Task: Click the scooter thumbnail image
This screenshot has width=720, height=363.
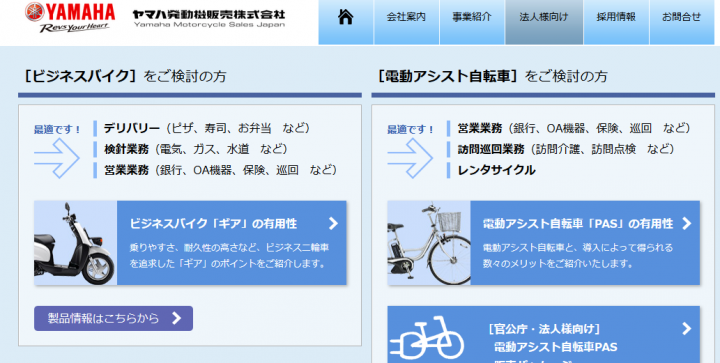Action: (x=75, y=243)
